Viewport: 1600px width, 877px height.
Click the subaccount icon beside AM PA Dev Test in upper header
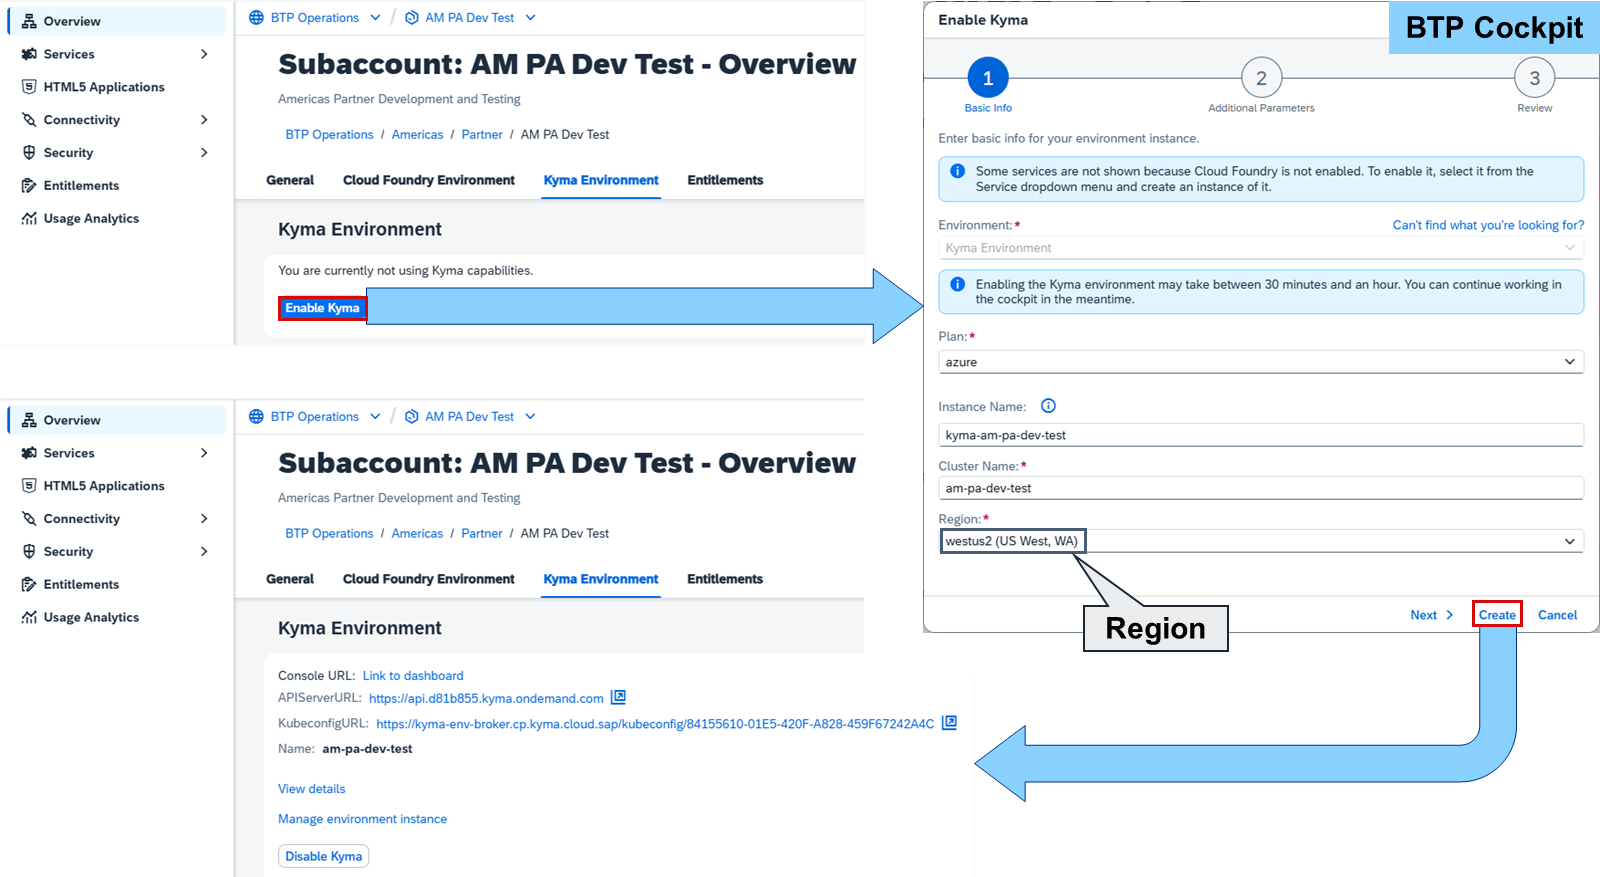(x=412, y=17)
